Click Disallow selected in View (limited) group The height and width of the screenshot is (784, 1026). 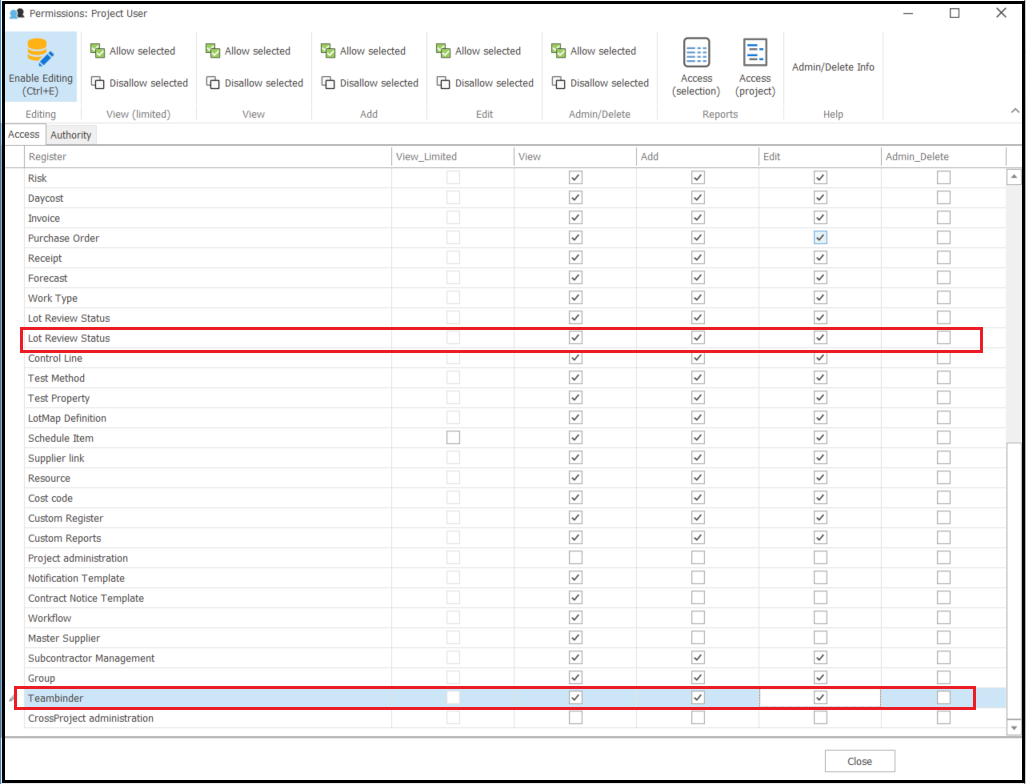[x=139, y=83]
